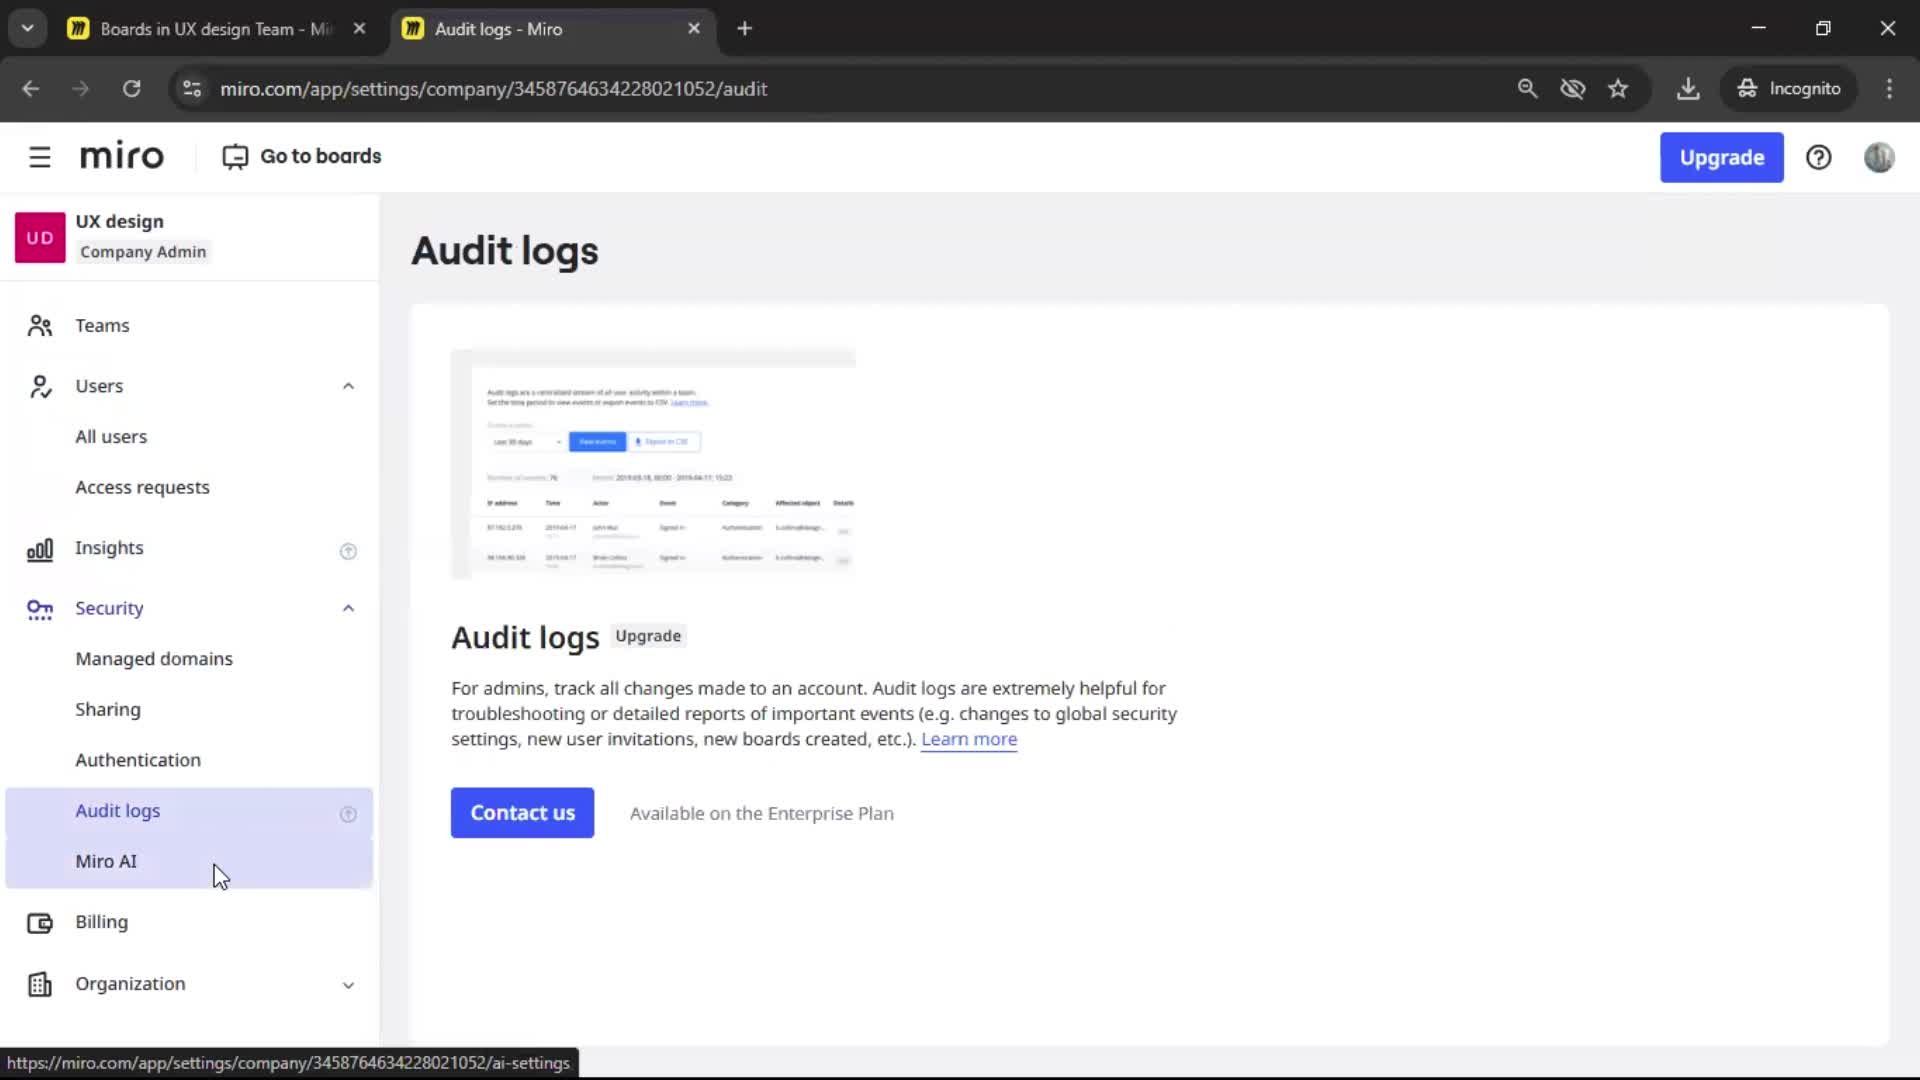Viewport: 1920px width, 1080px height.
Task: Click the miro logo
Action: [121, 156]
